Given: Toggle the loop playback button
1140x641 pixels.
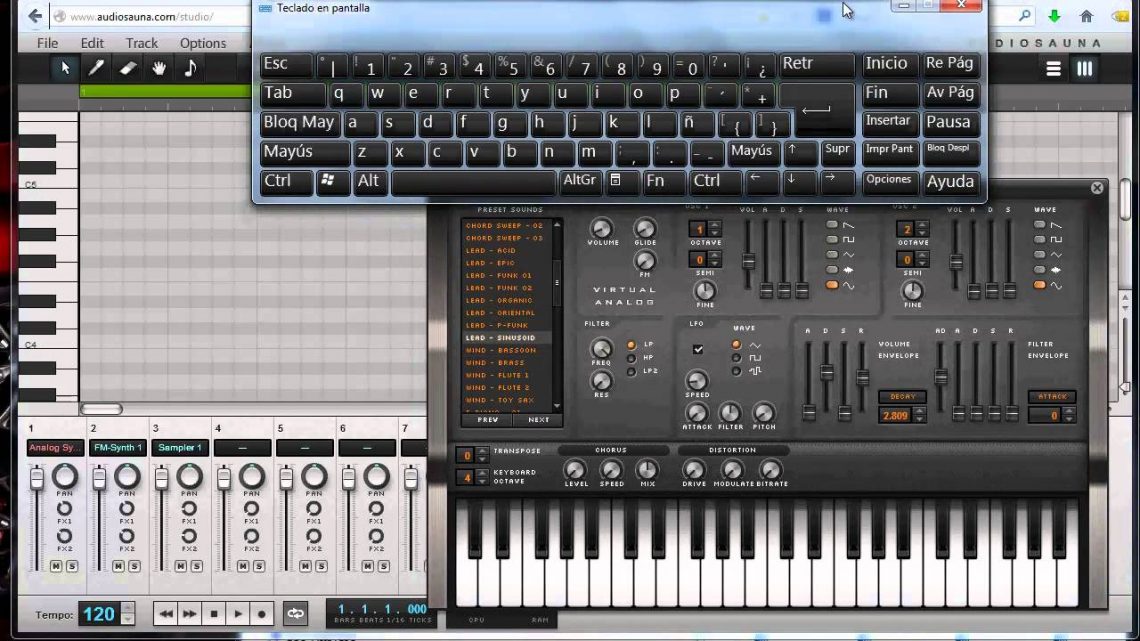Looking at the screenshot, I should pos(295,613).
